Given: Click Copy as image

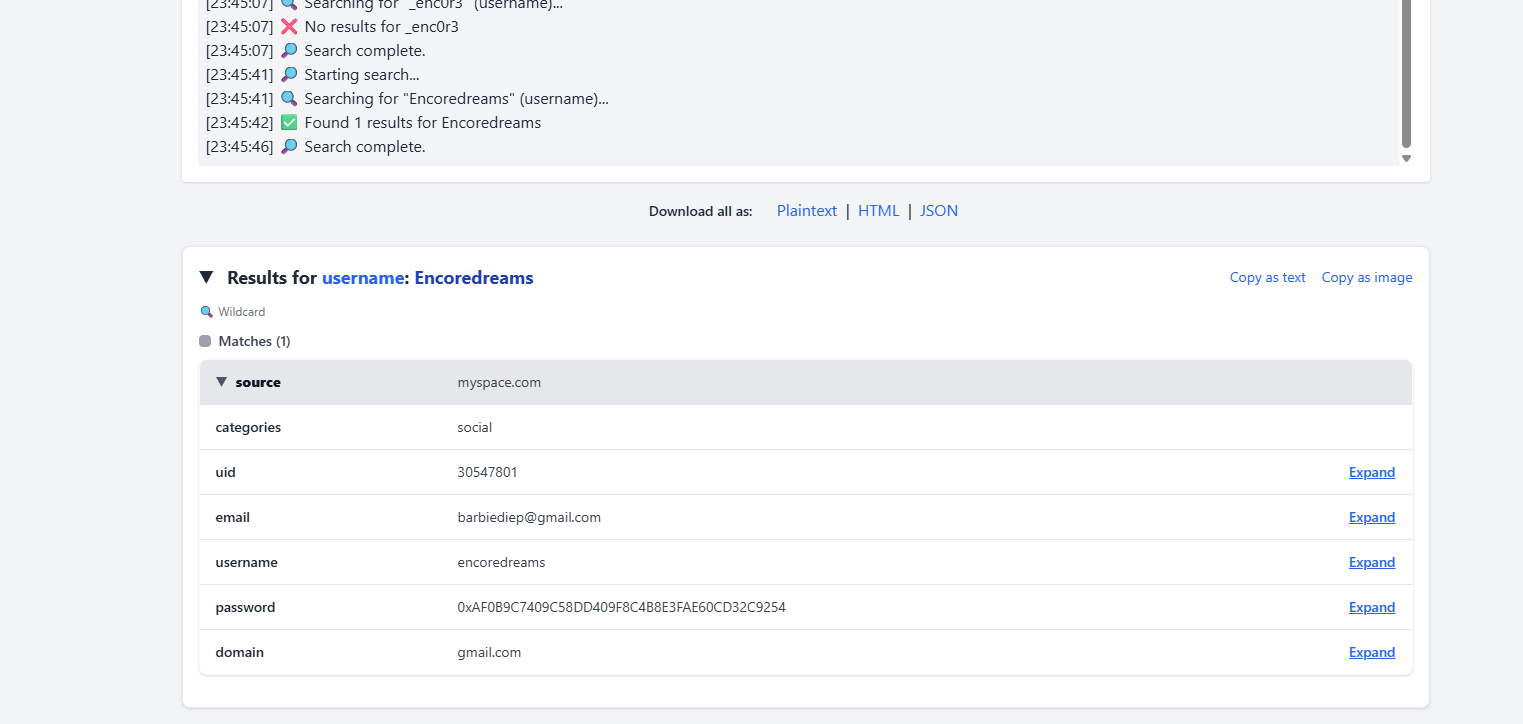Looking at the screenshot, I should [1366, 278].
